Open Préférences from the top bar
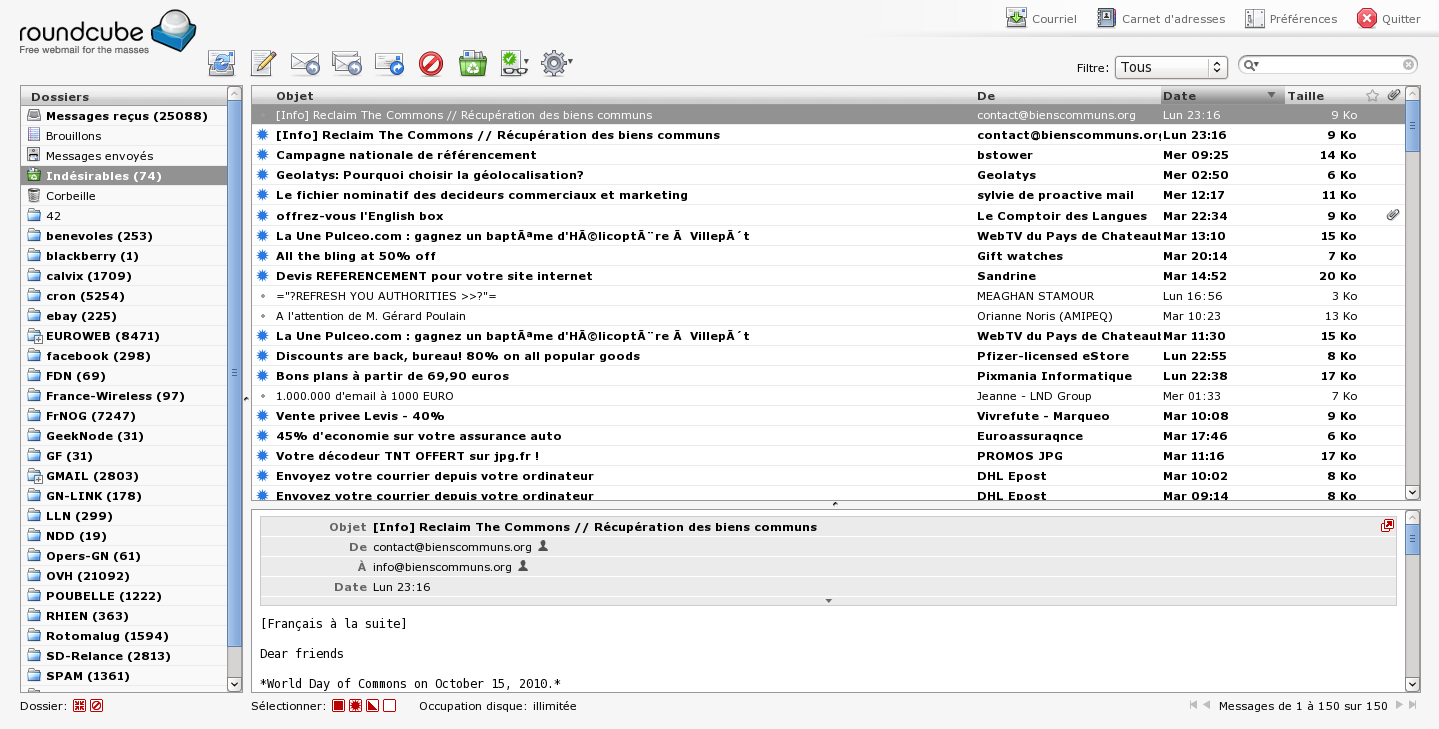This screenshot has width=1439, height=729. click(1290, 18)
